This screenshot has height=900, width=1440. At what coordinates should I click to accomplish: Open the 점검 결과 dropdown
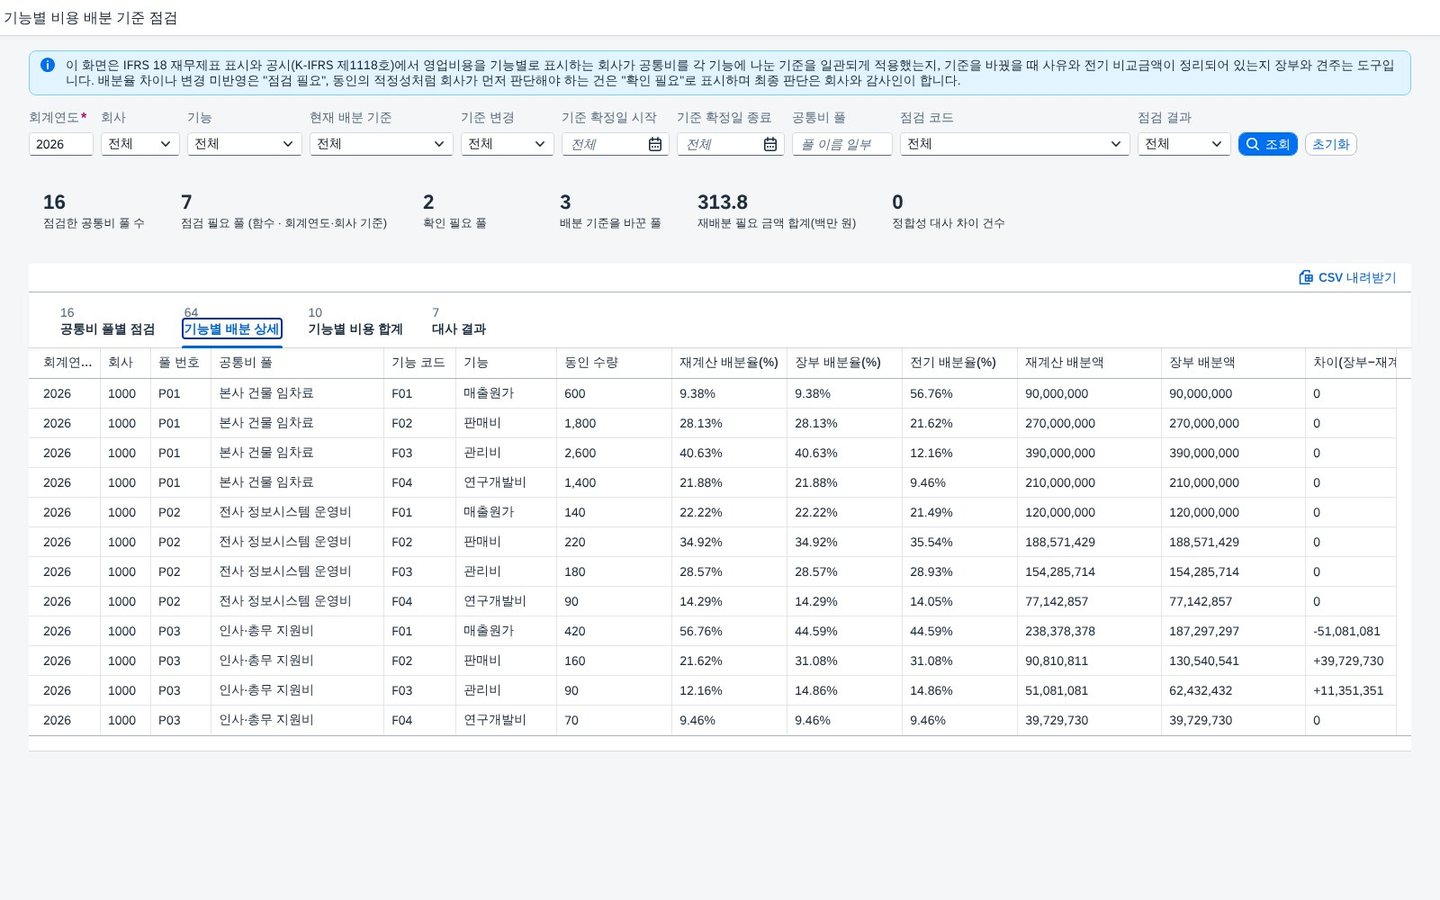point(1184,144)
